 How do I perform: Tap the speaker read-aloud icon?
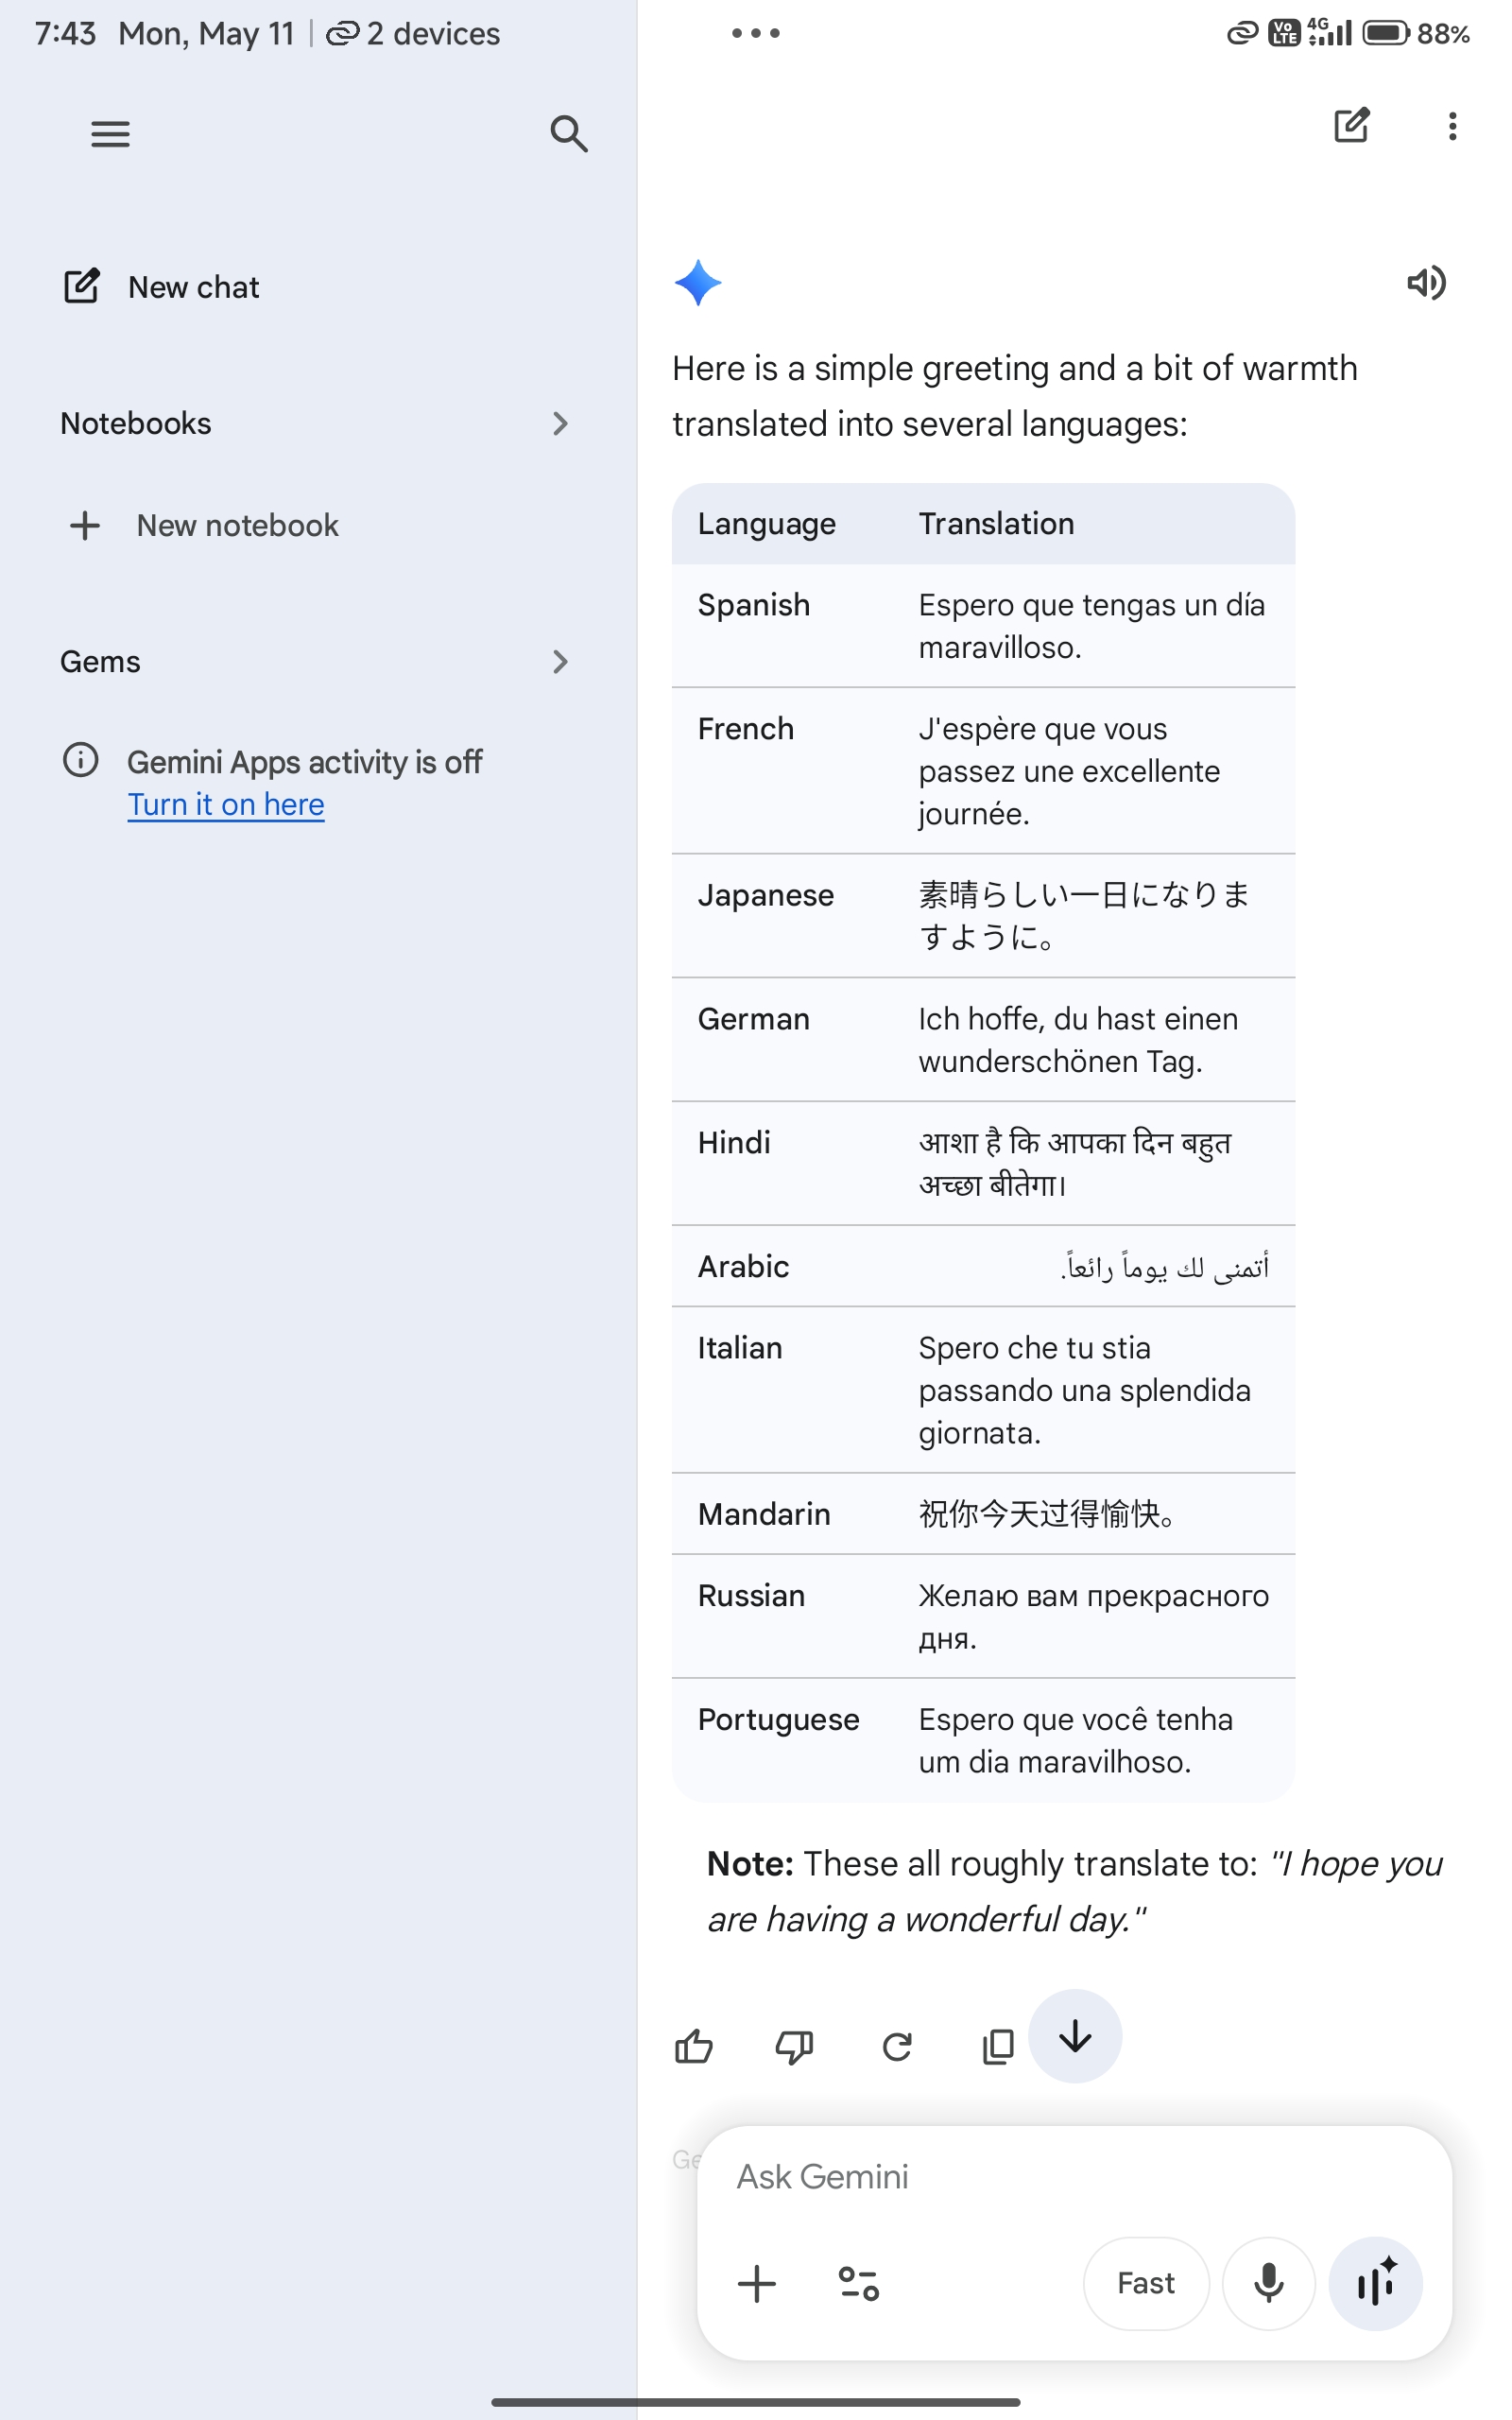pyautogui.click(x=1426, y=283)
